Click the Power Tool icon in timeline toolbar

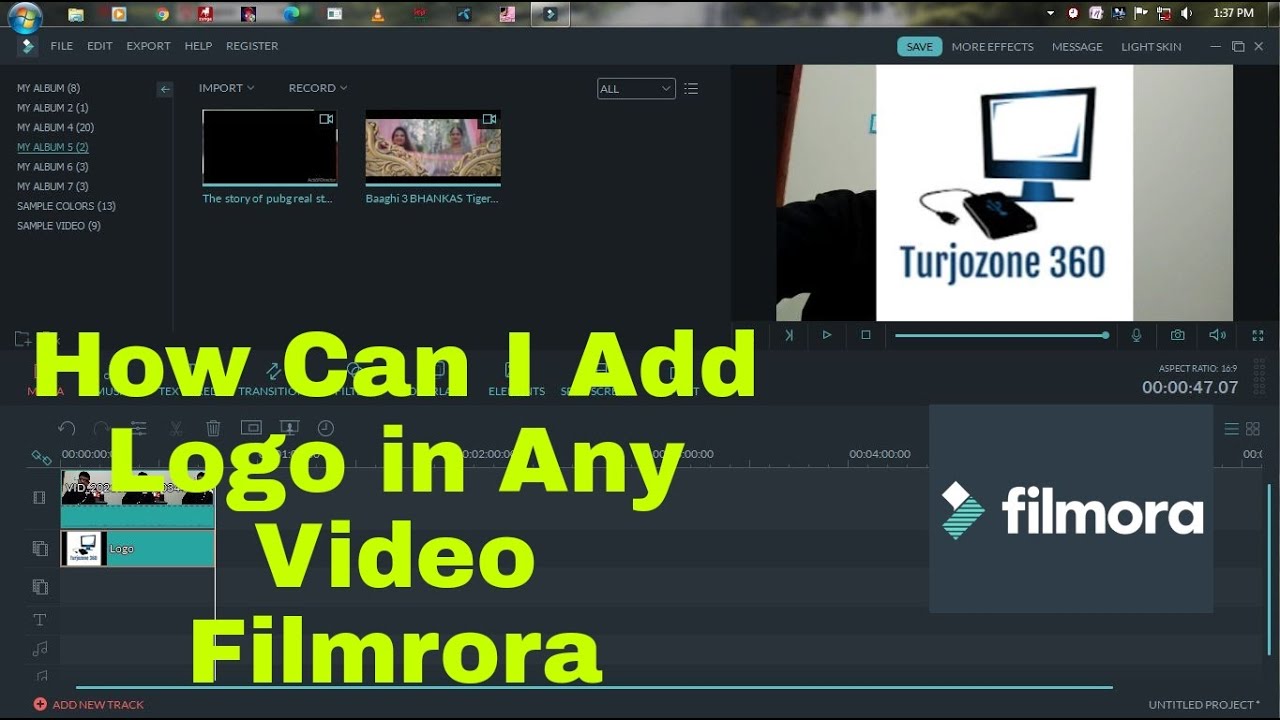tap(289, 428)
